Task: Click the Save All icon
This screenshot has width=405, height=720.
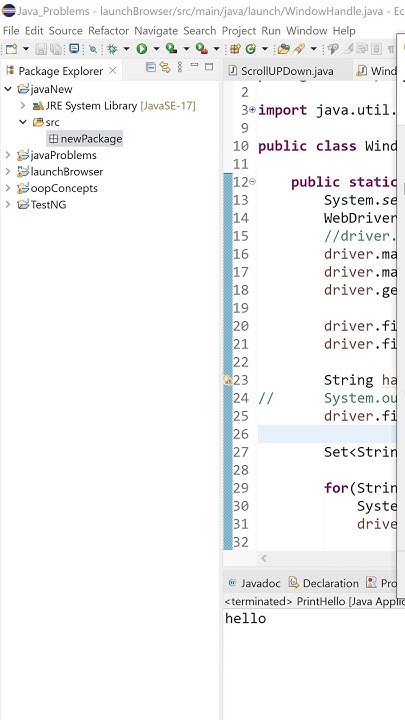Action: [56, 48]
